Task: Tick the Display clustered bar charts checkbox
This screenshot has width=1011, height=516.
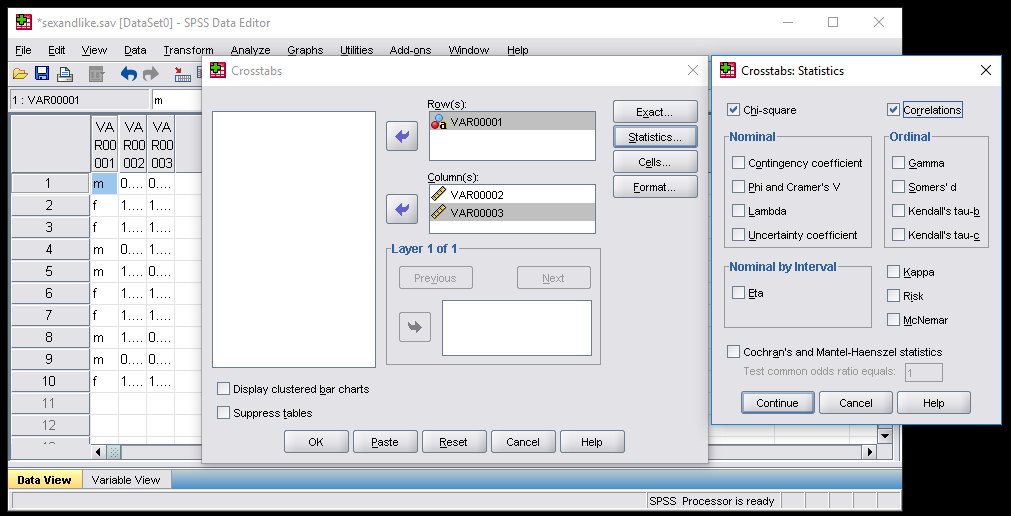Action: [x=224, y=389]
